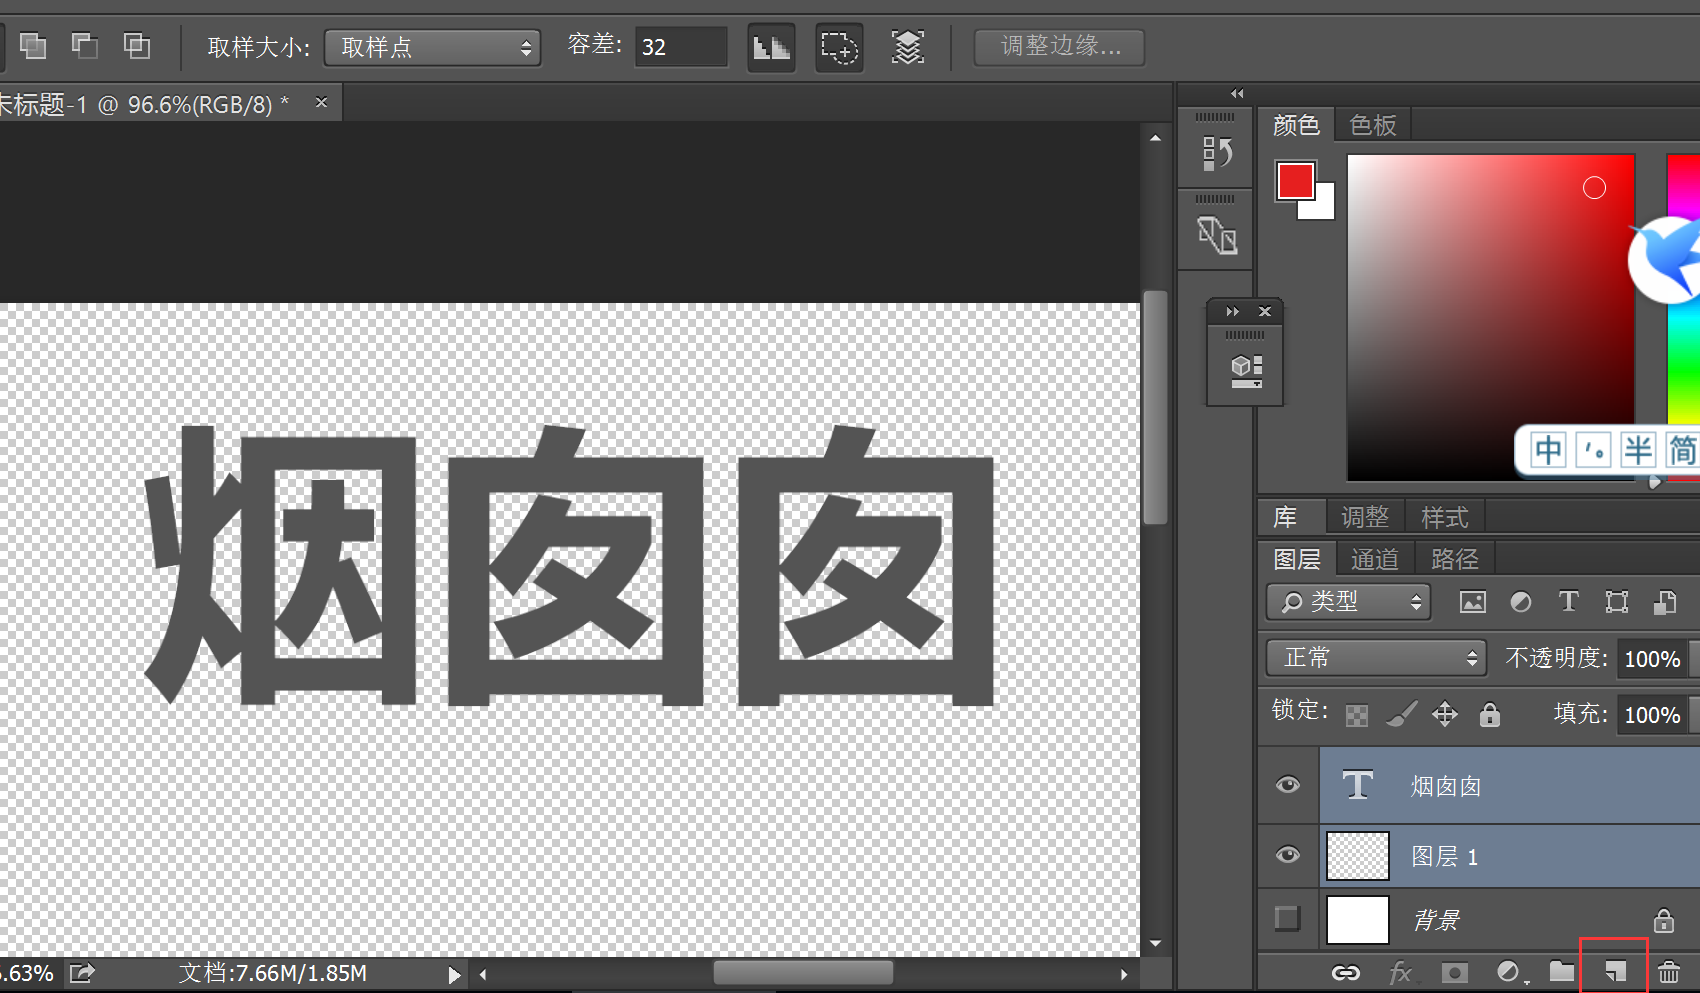Image resolution: width=1700 pixels, height=993 pixels.
Task: Switch to the 路径 tab
Action: tap(1455, 559)
